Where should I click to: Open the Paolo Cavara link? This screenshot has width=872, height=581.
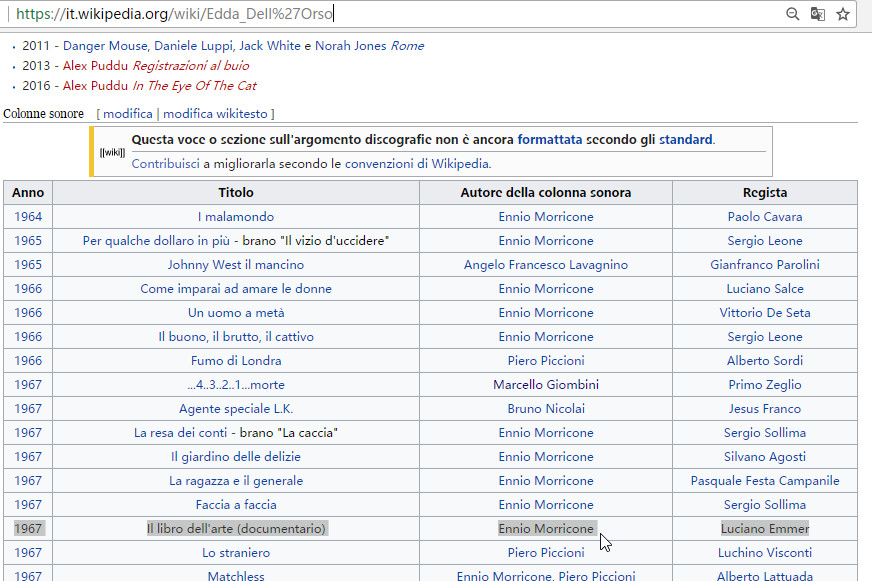765,217
